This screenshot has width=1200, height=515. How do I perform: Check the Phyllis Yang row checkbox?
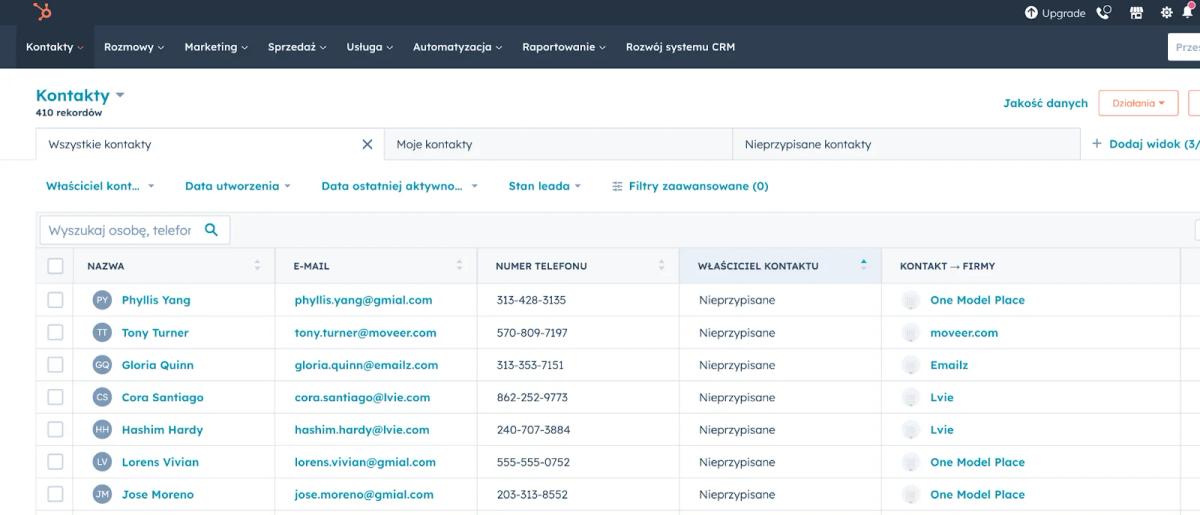click(x=55, y=300)
